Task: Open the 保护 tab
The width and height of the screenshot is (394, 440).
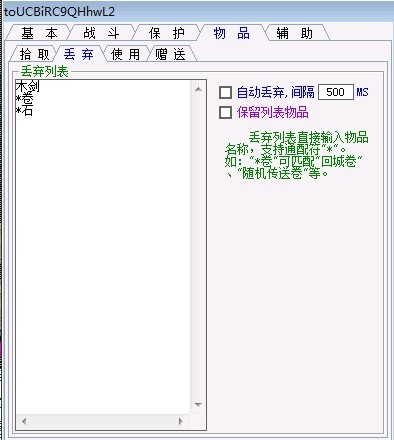Action: coord(166,33)
